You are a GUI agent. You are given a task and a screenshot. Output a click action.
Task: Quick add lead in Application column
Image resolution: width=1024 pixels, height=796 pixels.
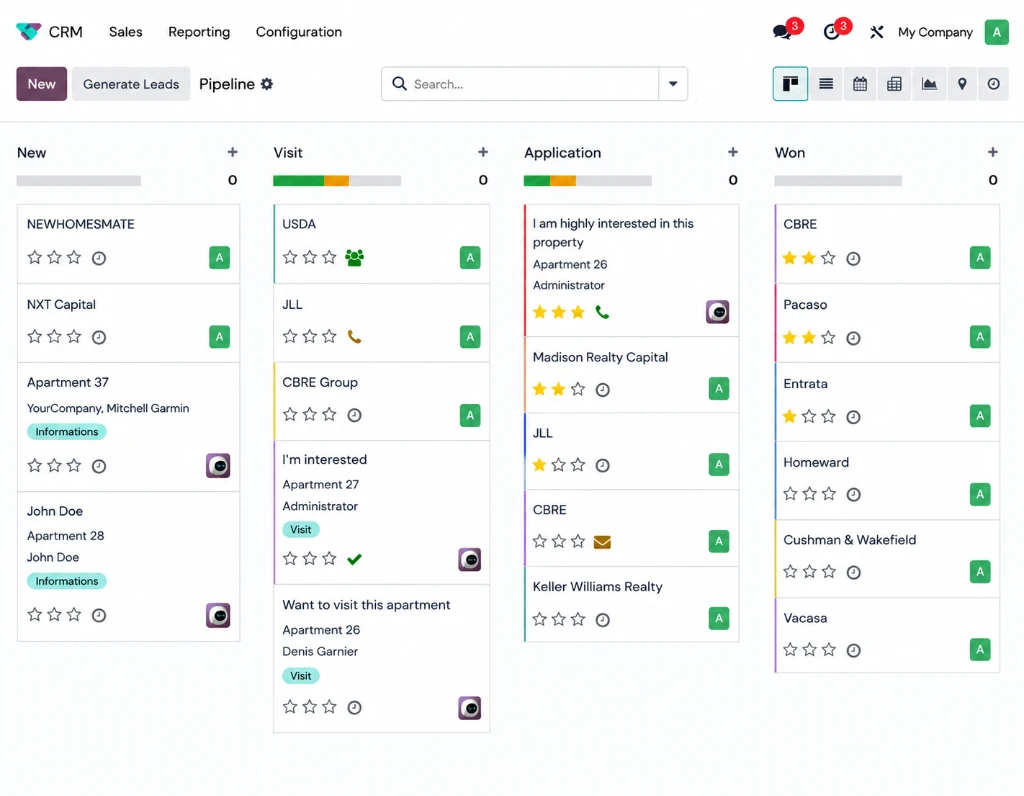tap(733, 152)
